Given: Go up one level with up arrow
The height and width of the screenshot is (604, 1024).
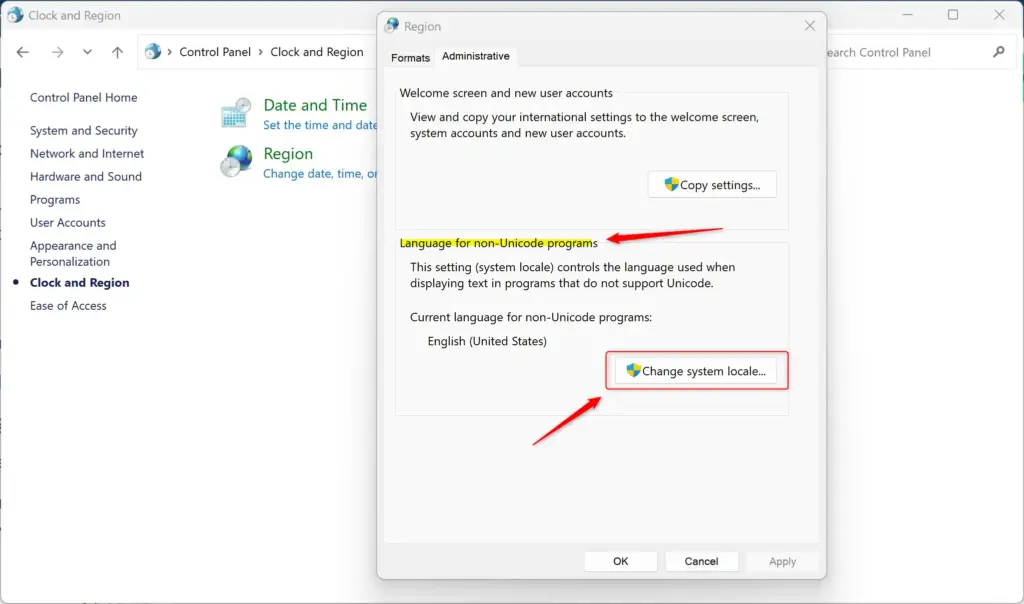Looking at the screenshot, I should [117, 52].
